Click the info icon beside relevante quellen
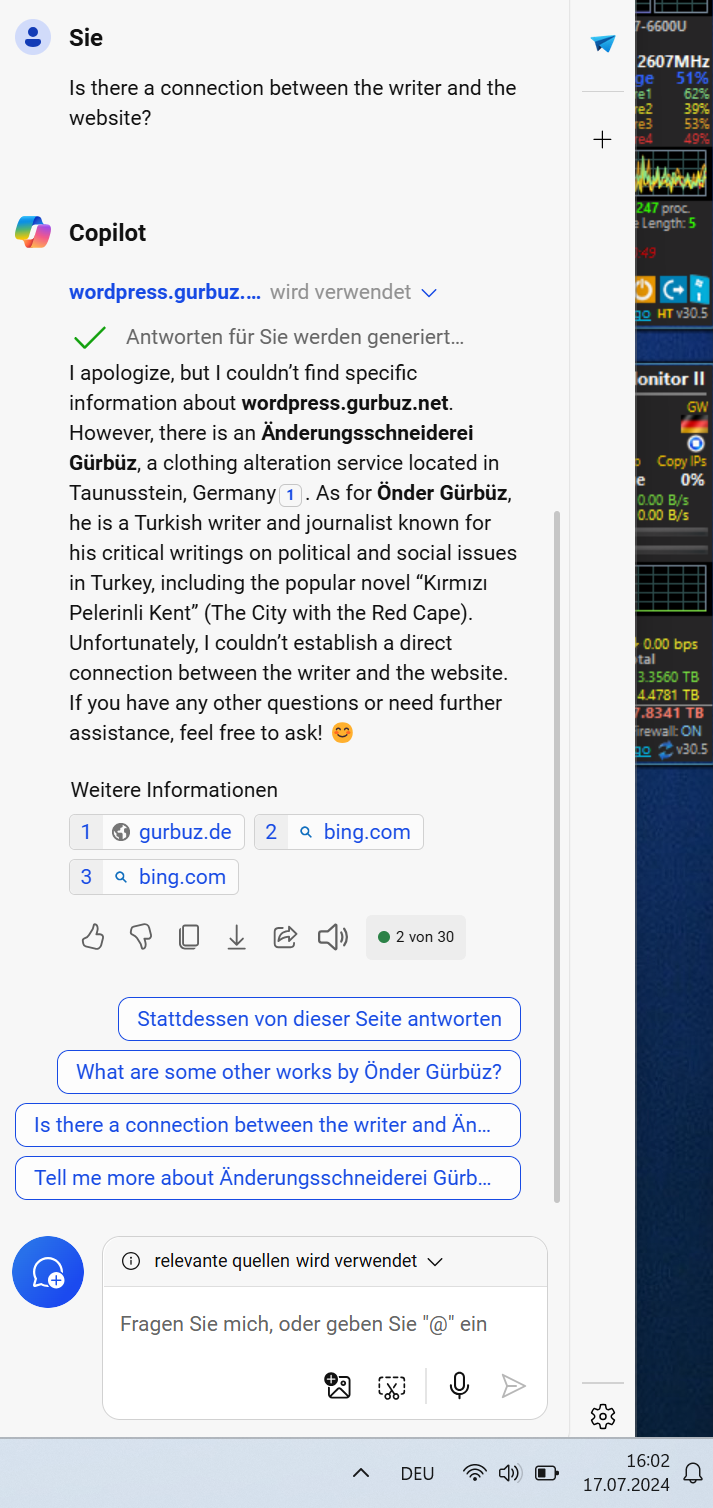This screenshot has height=1508, width=713. click(131, 1261)
